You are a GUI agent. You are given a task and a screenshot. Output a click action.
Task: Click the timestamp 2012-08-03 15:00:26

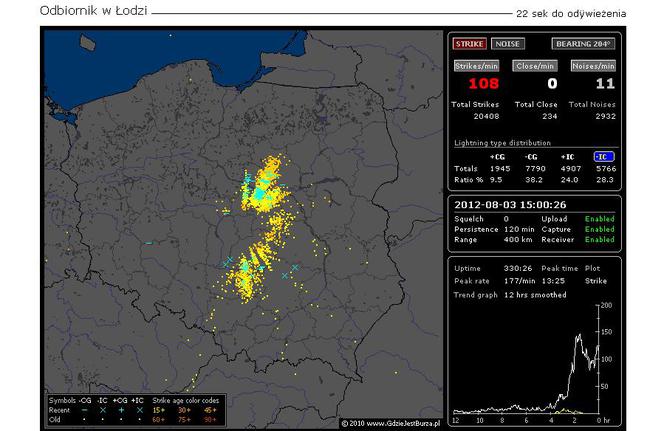510,205
